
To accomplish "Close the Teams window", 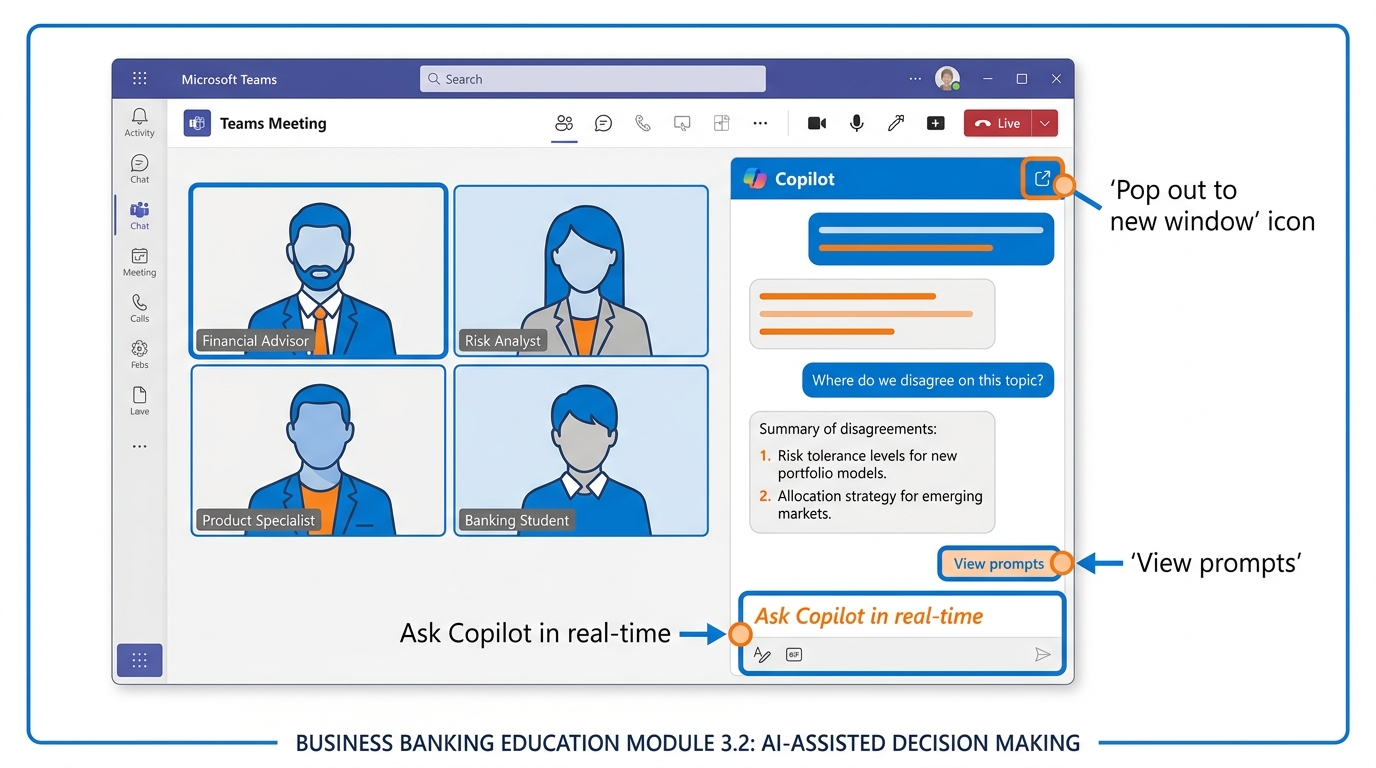I will click(x=1056, y=79).
